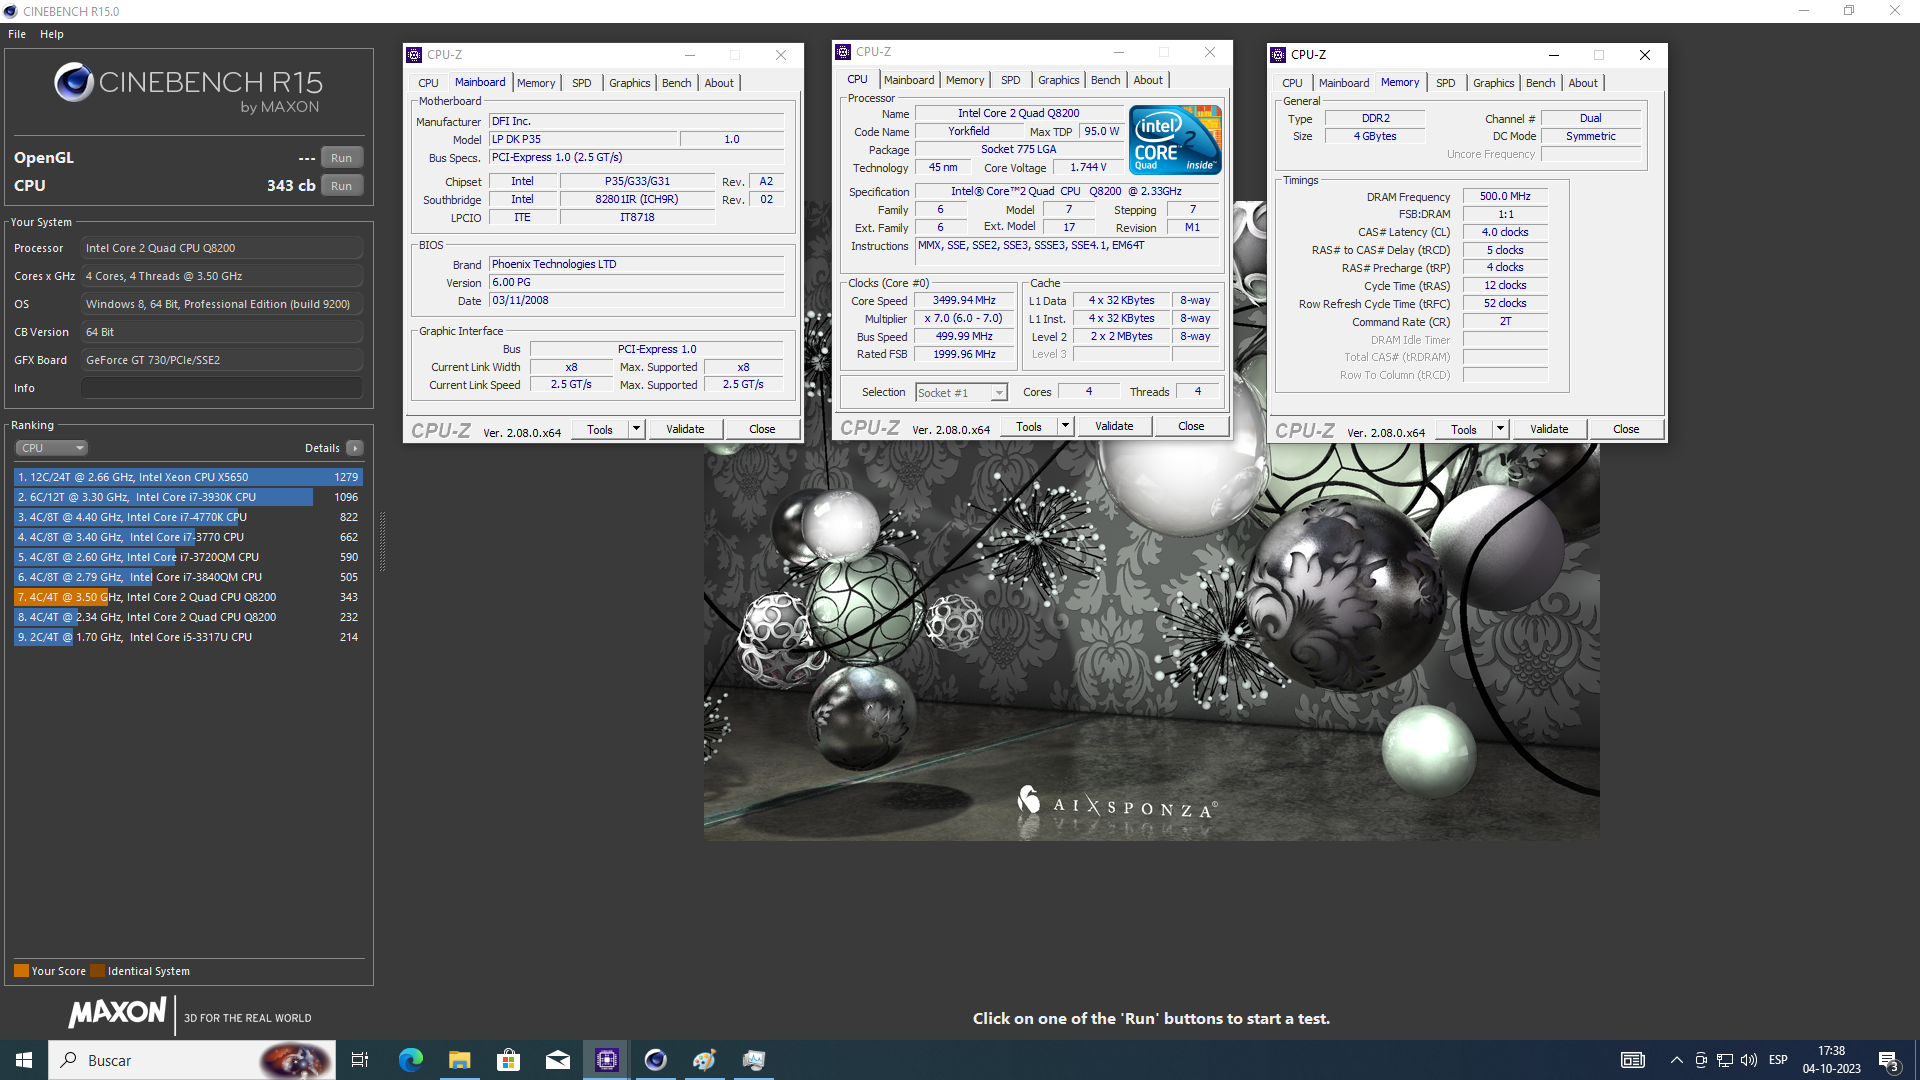
Task: Open Task View from the taskbar
Action: (360, 1060)
